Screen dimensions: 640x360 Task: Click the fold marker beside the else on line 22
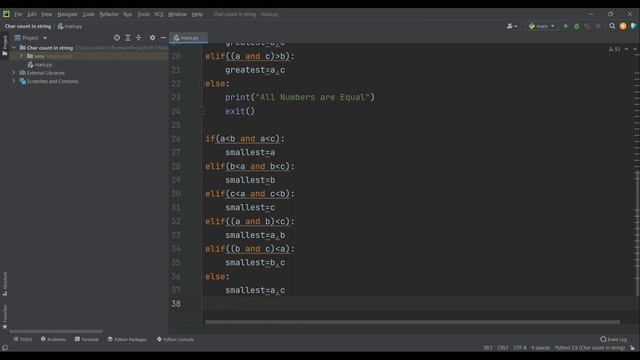coord(202,84)
